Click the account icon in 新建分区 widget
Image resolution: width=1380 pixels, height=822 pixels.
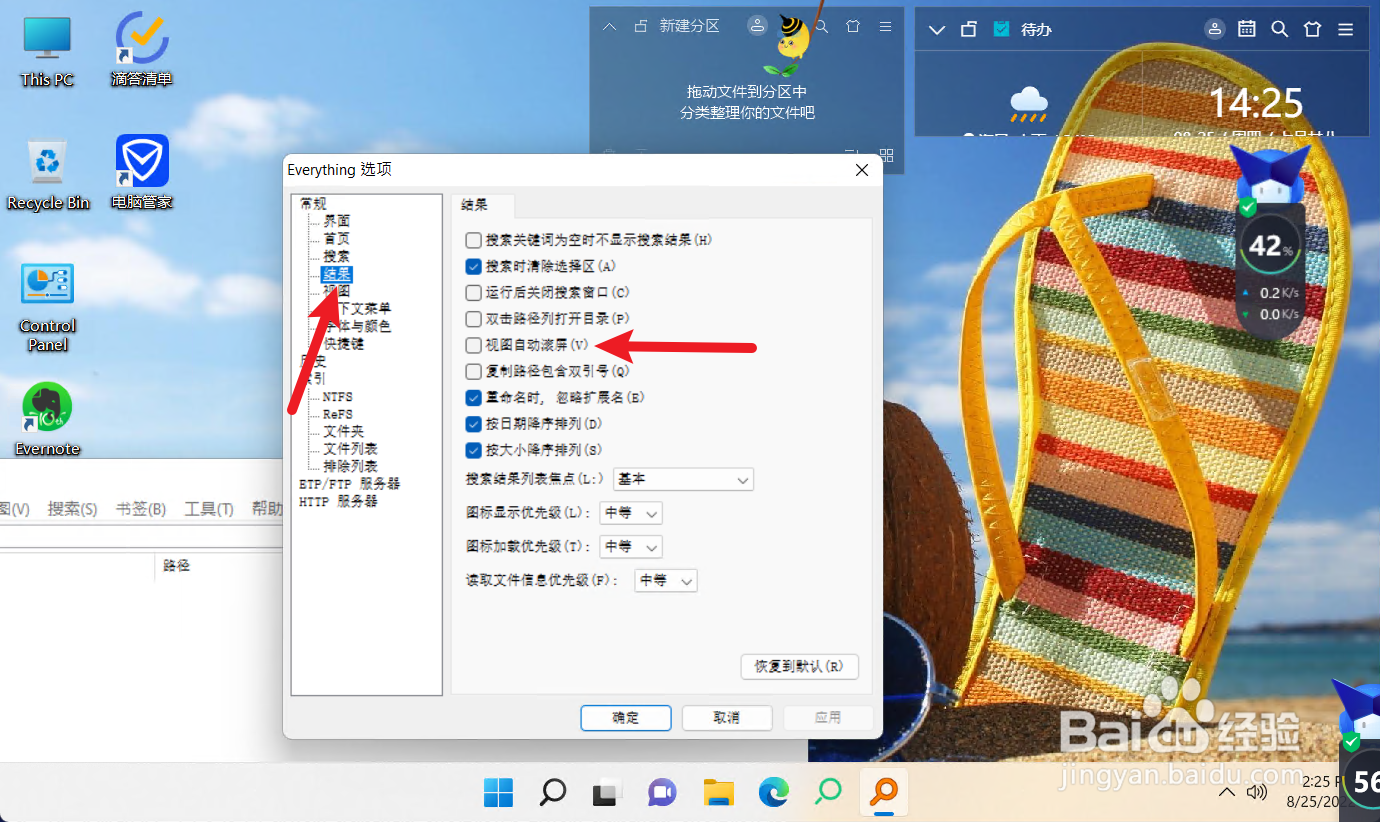(x=758, y=26)
